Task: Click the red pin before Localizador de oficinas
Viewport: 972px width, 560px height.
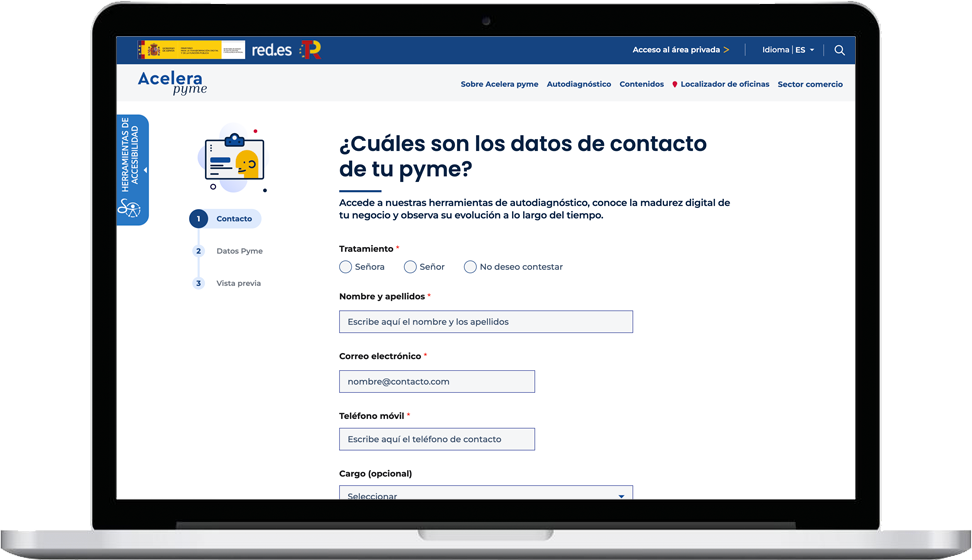Action: [674, 84]
